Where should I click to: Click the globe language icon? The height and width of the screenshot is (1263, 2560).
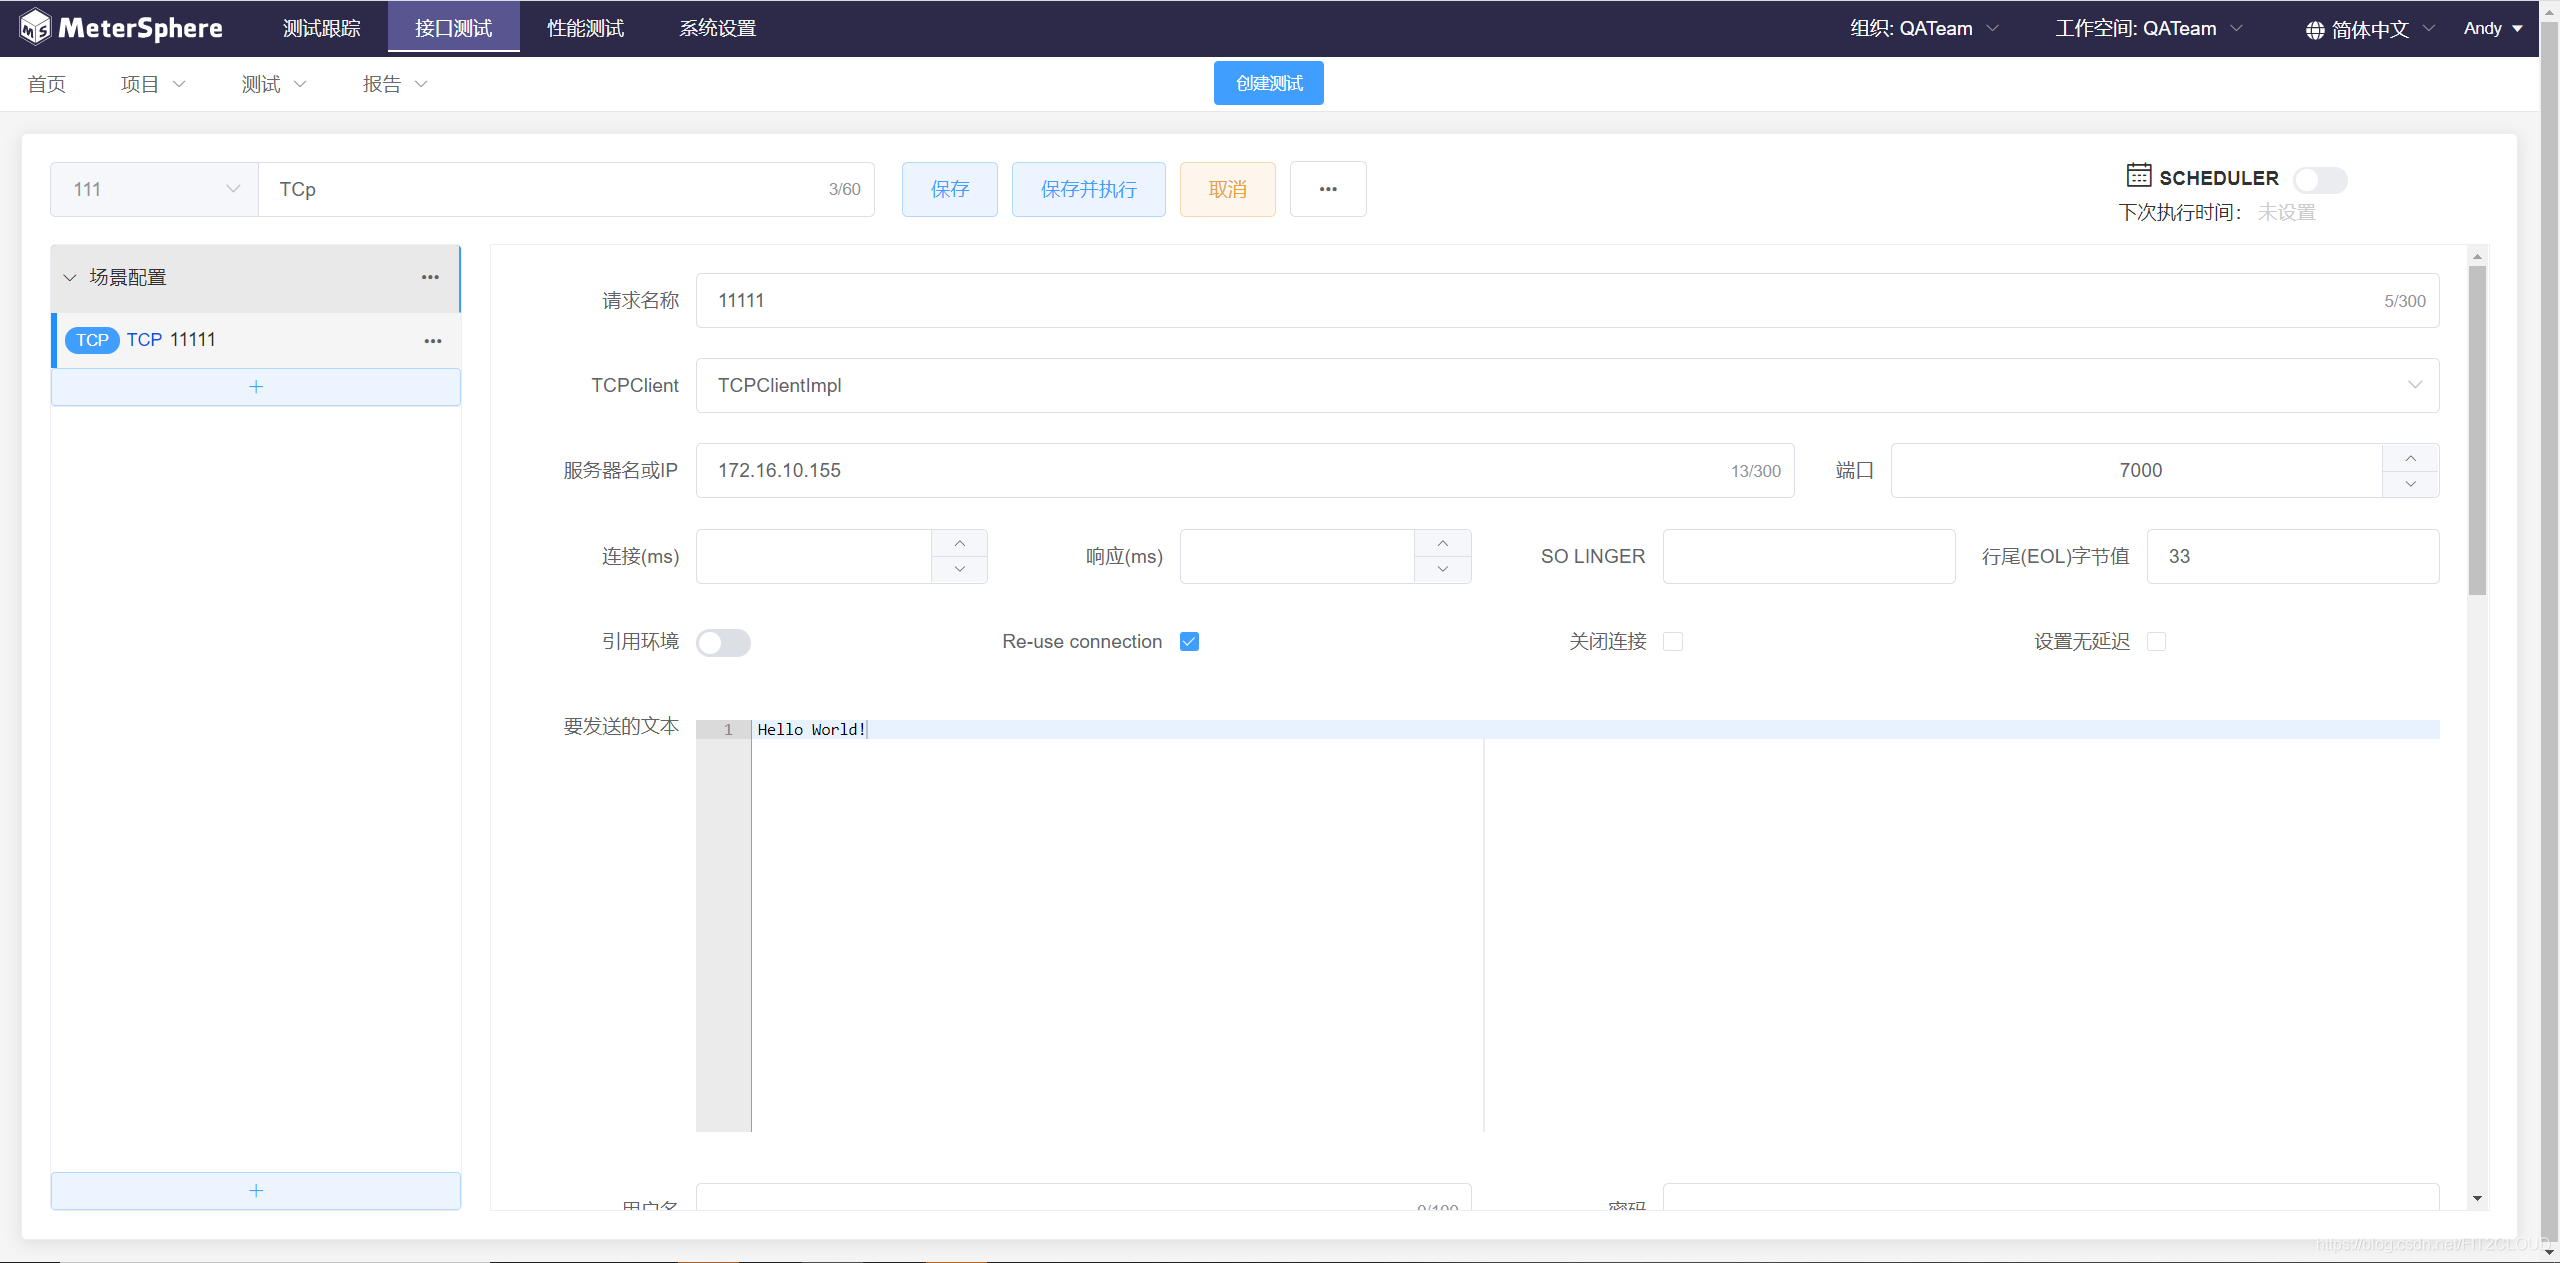click(2314, 30)
